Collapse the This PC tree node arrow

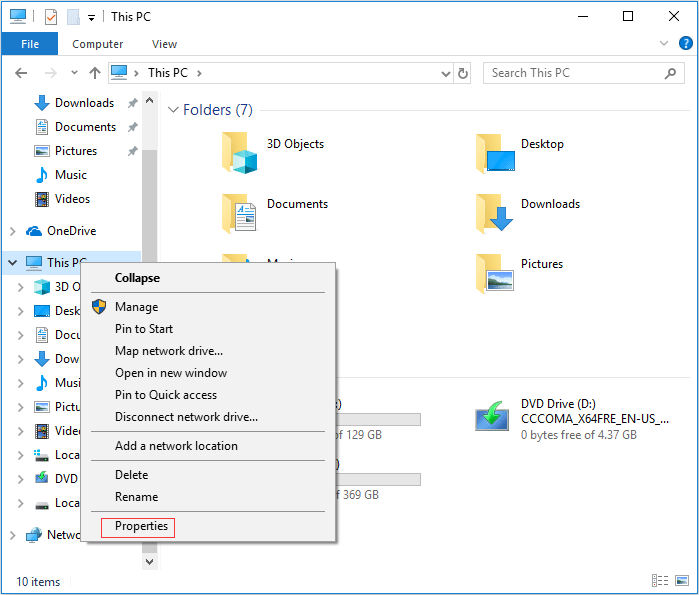pos(12,263)
